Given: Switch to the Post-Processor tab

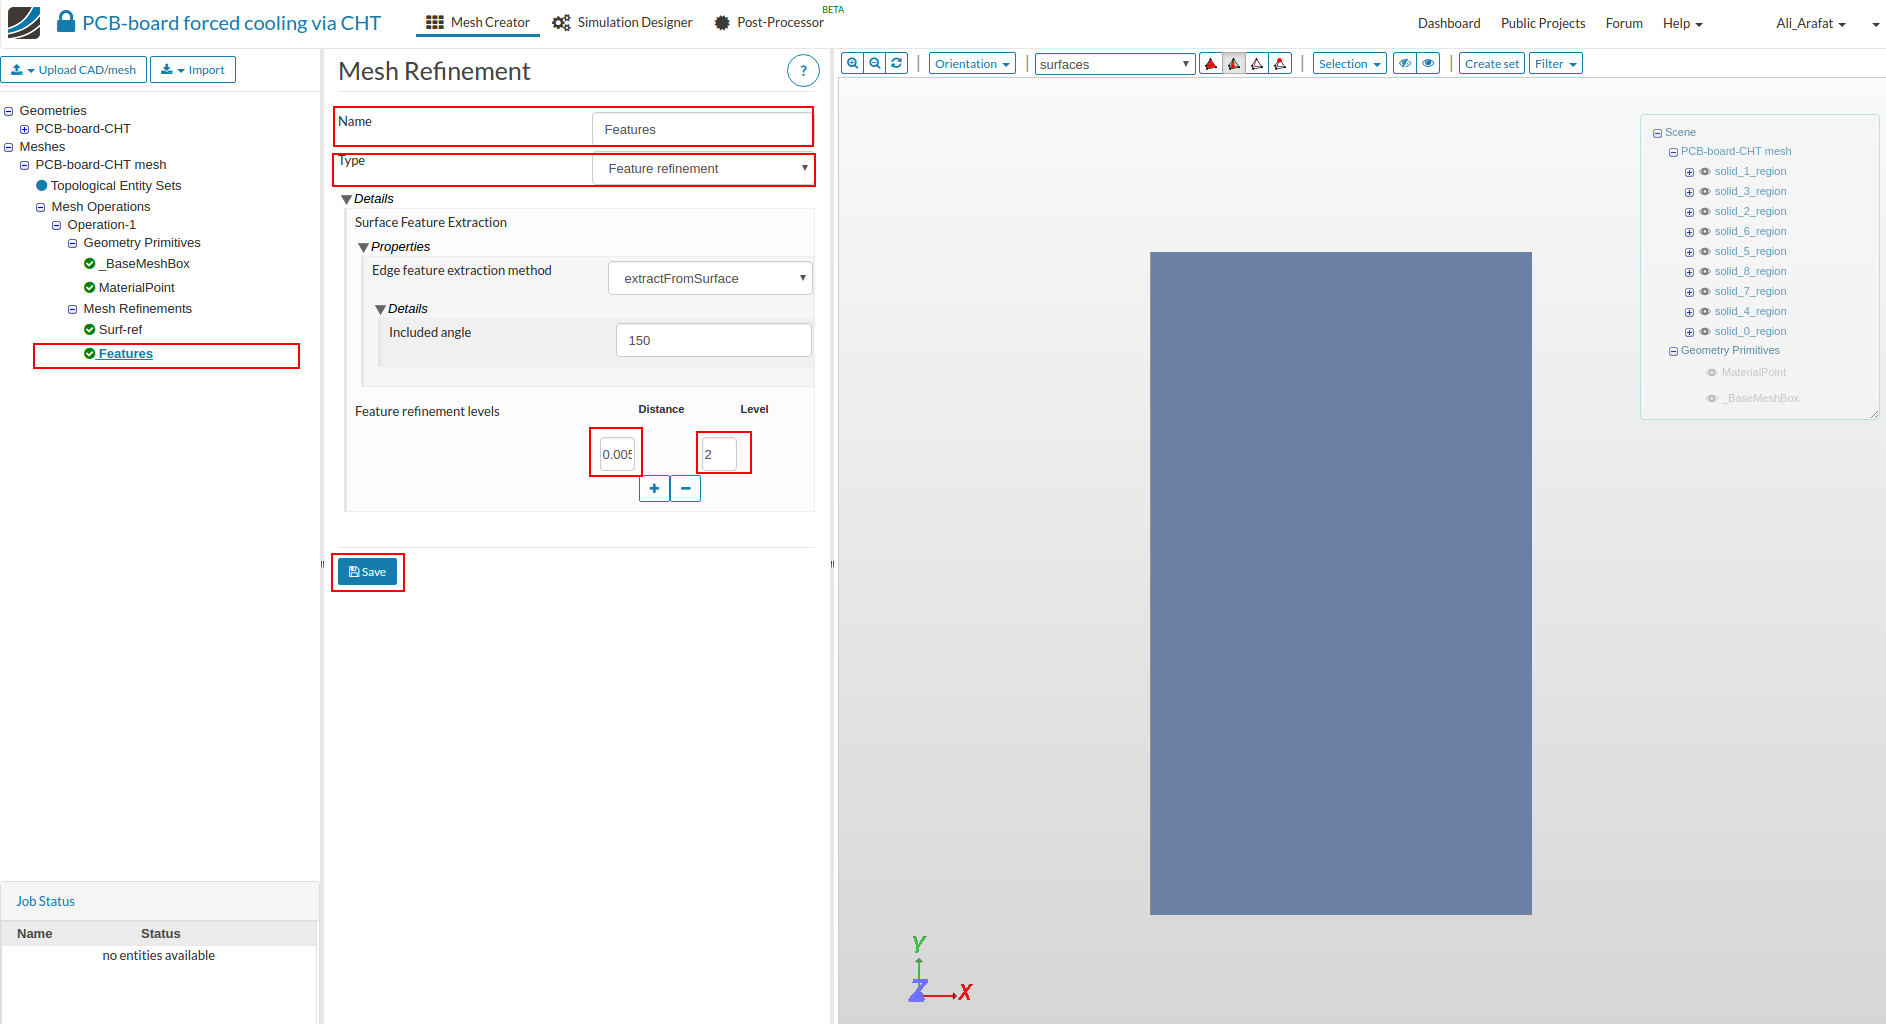Looking at the screenshot, I should pos(770,22).
